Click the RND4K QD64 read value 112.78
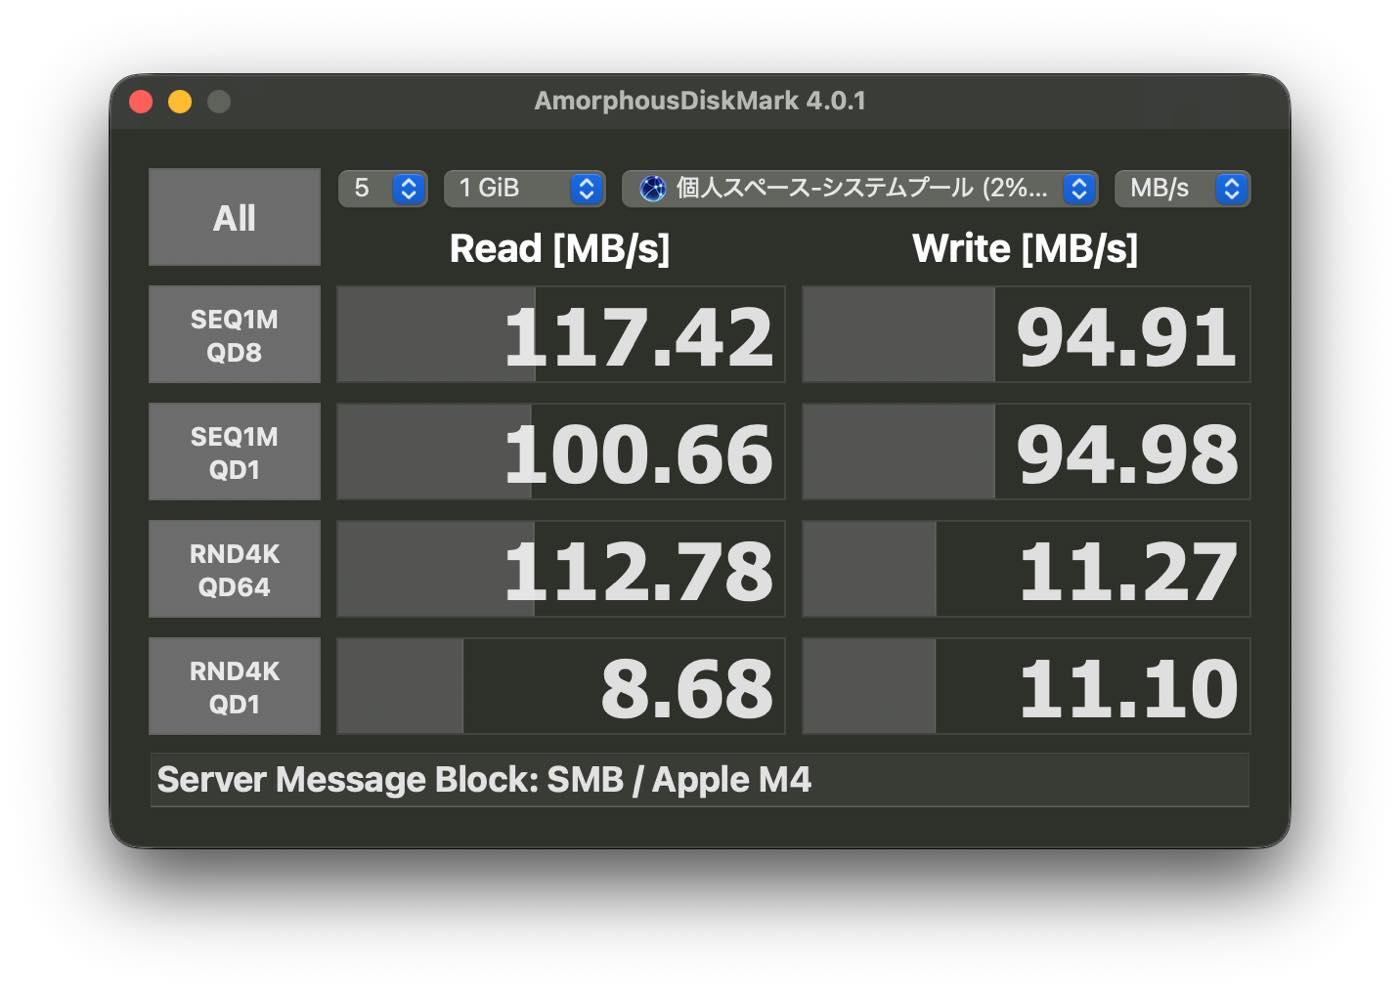 pyautogui.click(x=638, y=571)
